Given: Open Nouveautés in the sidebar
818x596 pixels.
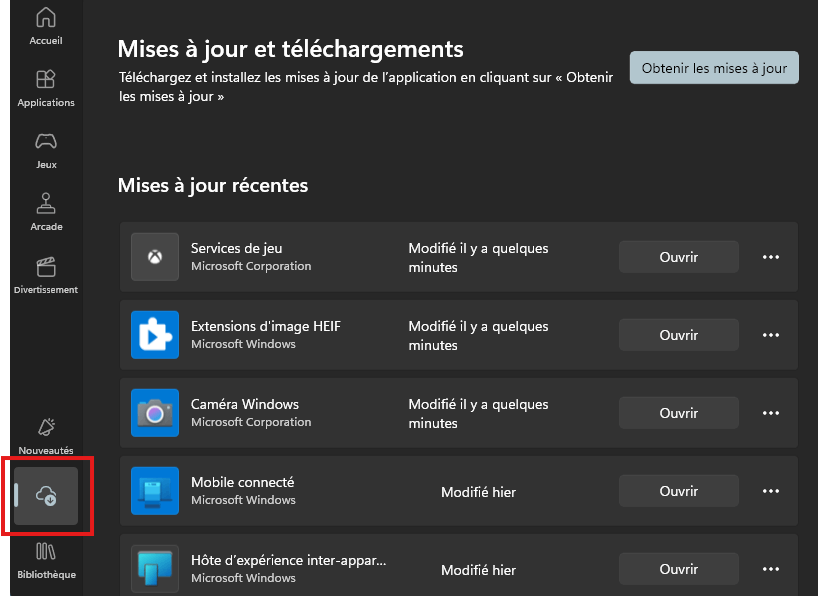Looking at the screenshot, I should pyautogui.click(x=46, y=436).
